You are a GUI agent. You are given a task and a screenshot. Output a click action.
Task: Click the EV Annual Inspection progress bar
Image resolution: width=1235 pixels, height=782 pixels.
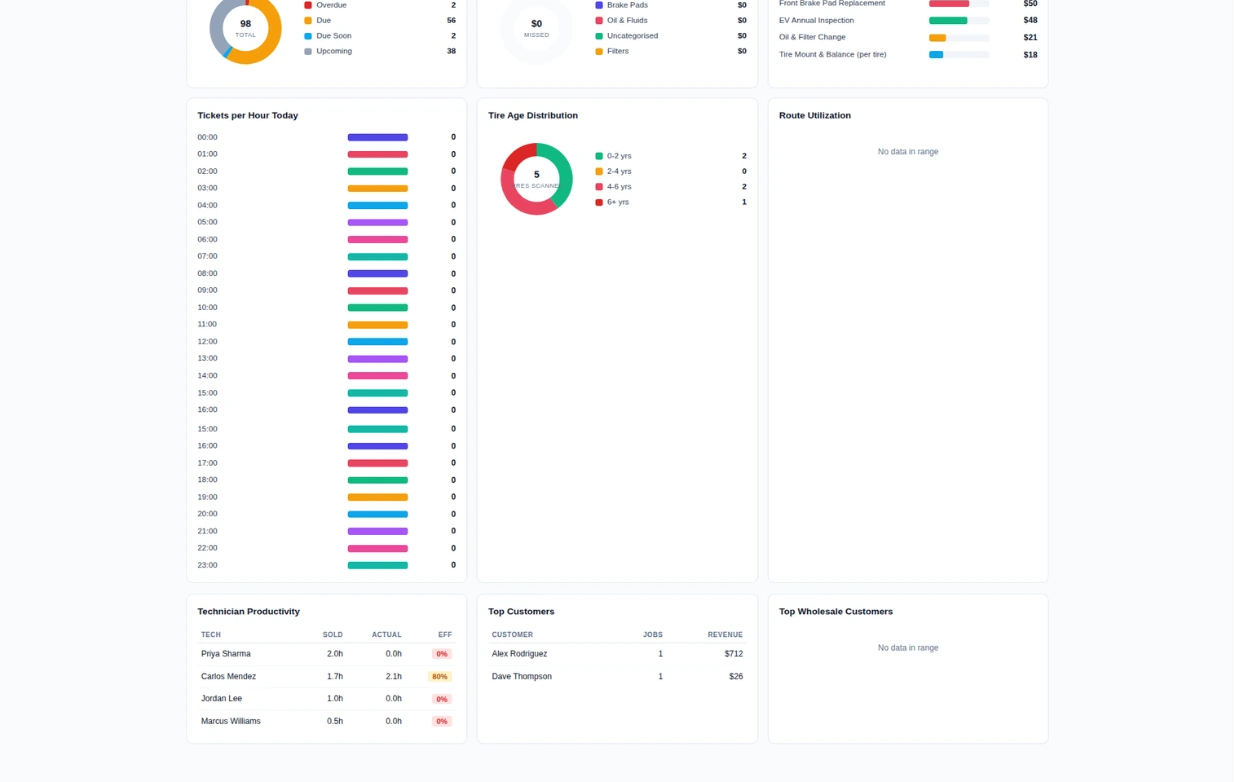(959, 20)
